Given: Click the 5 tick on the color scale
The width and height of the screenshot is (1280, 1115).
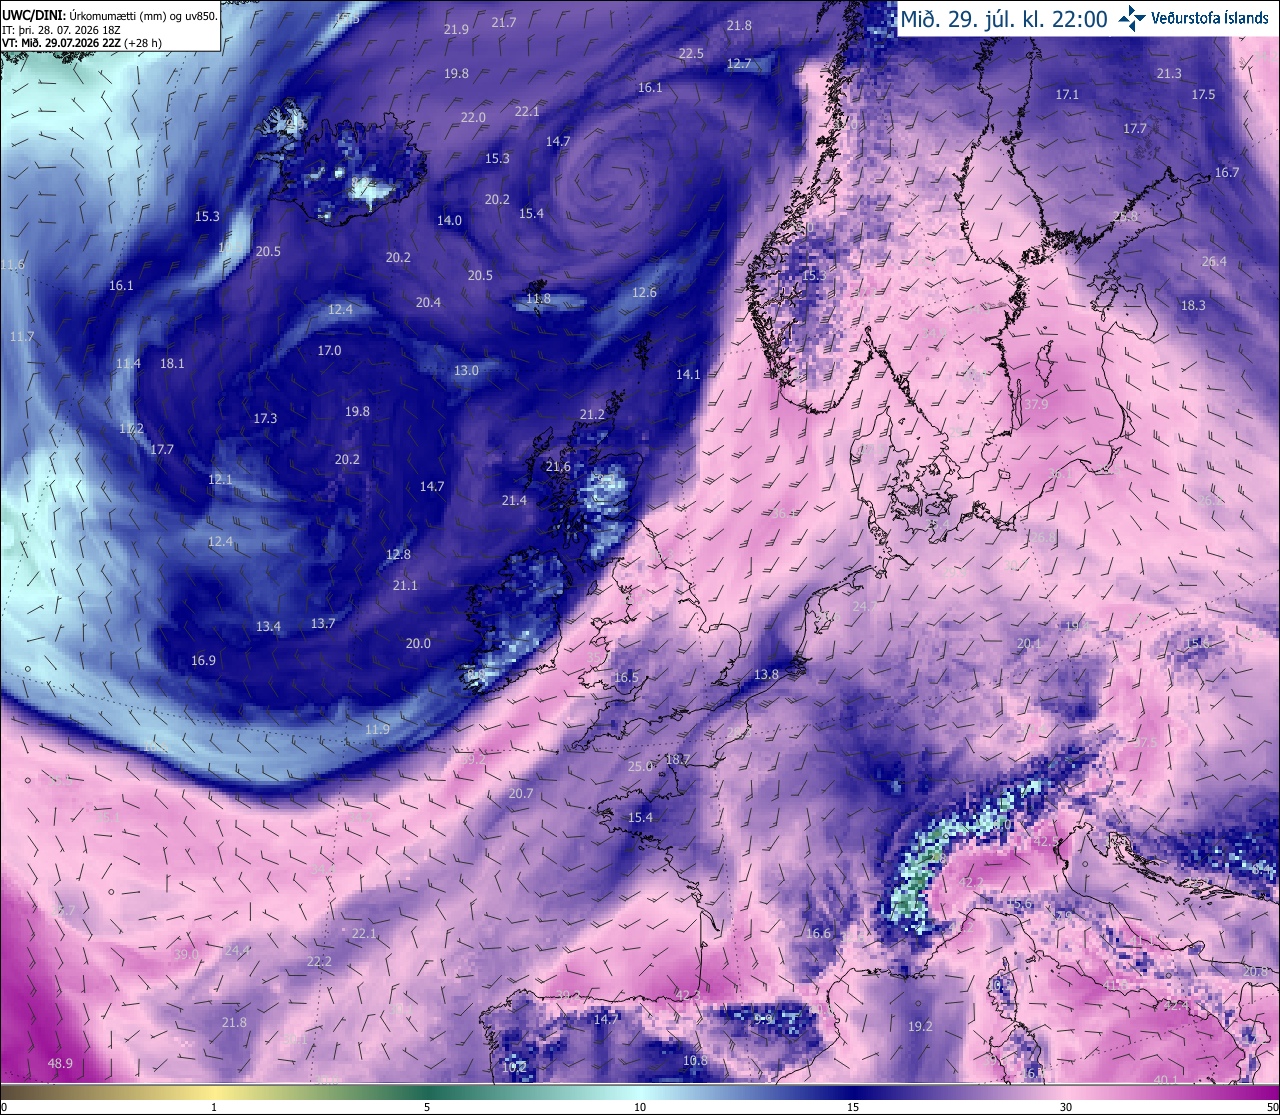Looking at the screenshot, I should (x=427, y=1107).
